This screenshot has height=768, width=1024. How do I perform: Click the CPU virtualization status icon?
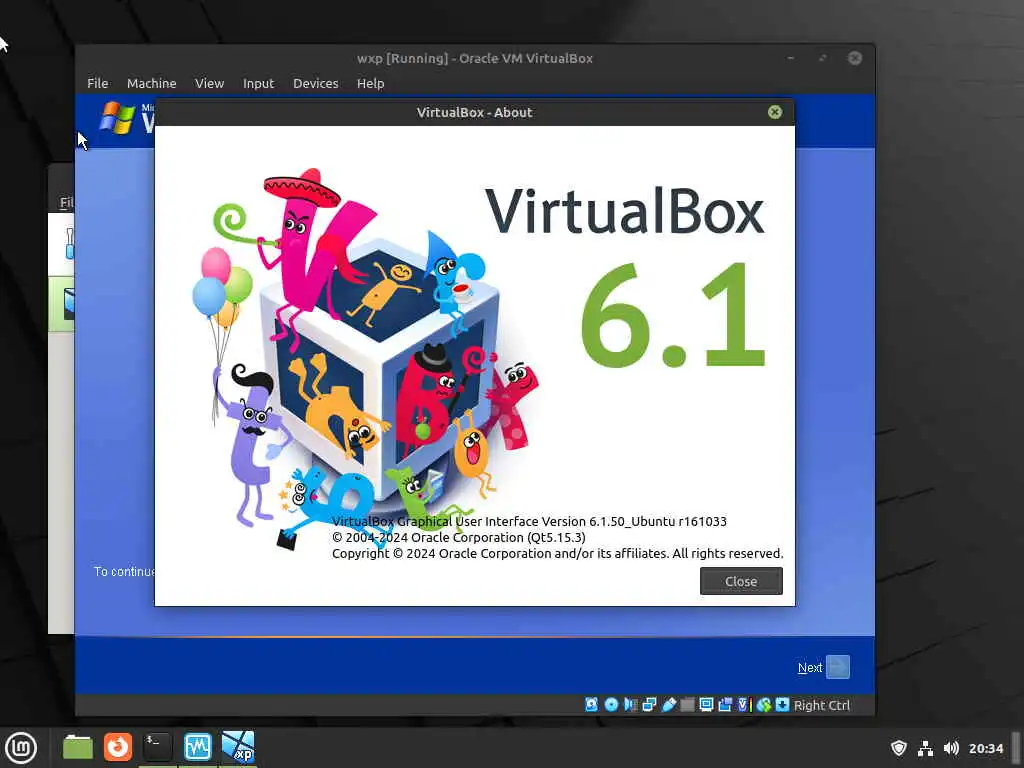[744, 705]
